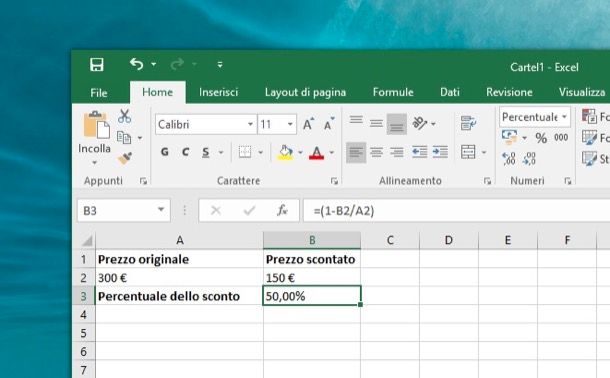
Task: Toggle underline with the S button
Action: click(205, 152)
